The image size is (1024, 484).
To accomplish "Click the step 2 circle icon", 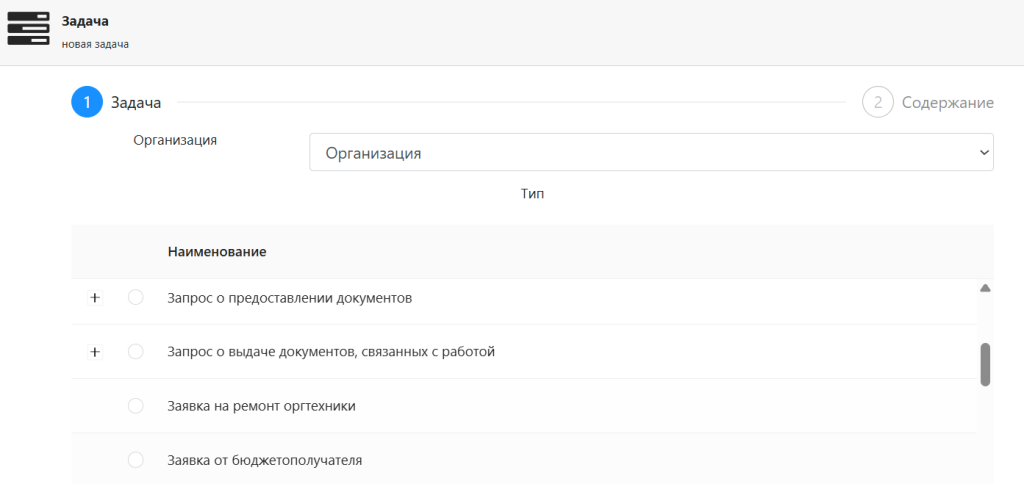I will pos(878,103).
